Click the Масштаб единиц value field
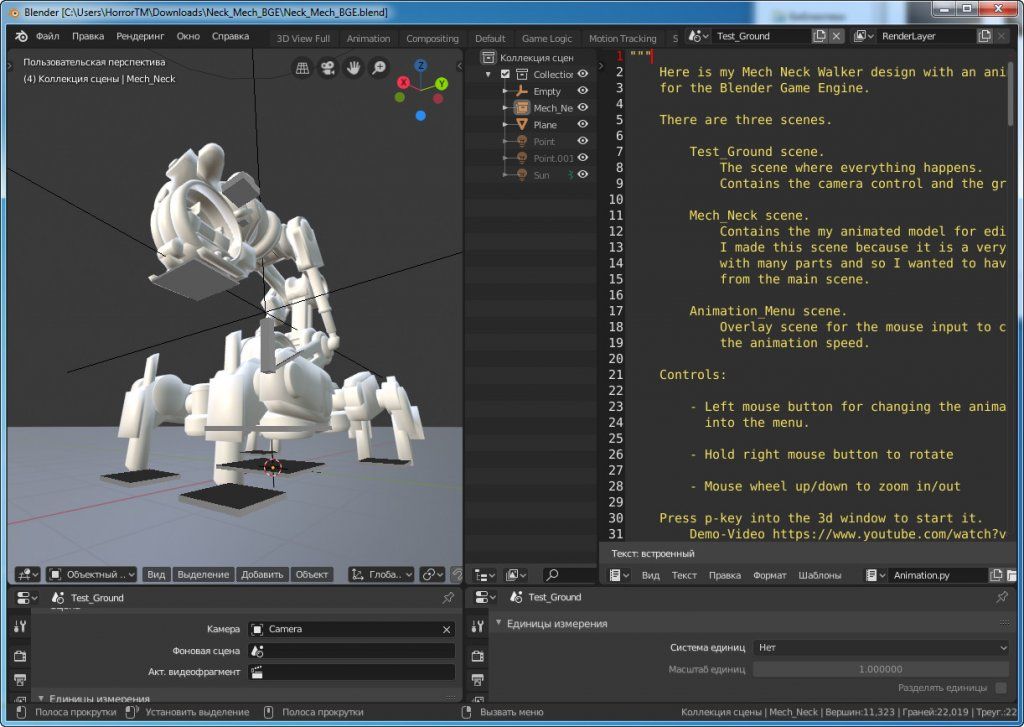This screenshot has width=1024, height=727. coord(881,669)
